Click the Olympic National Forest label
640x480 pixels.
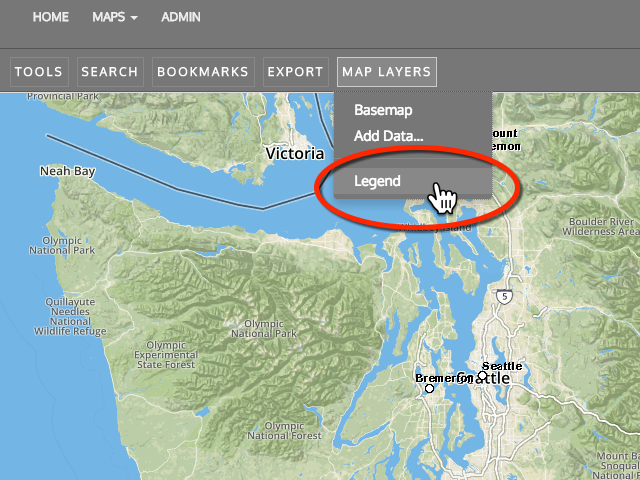click(x=284, y=428)
